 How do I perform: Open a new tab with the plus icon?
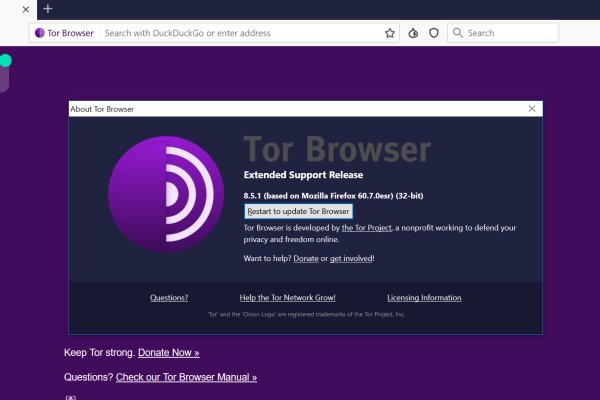point(48,9)
